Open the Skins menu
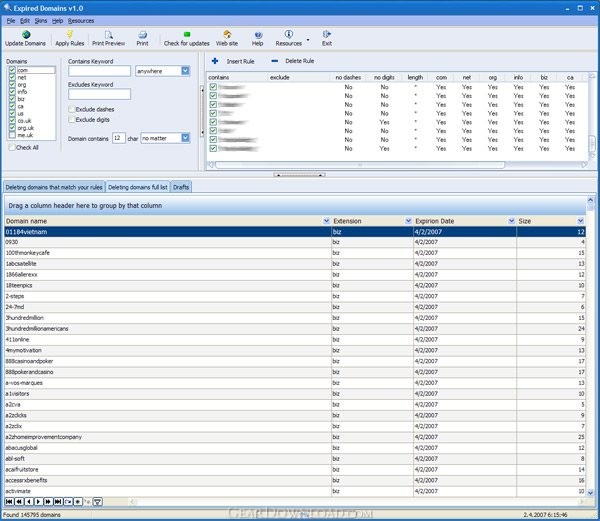The height and width of the screenshot is (521, 600). [x=41, y=21]
